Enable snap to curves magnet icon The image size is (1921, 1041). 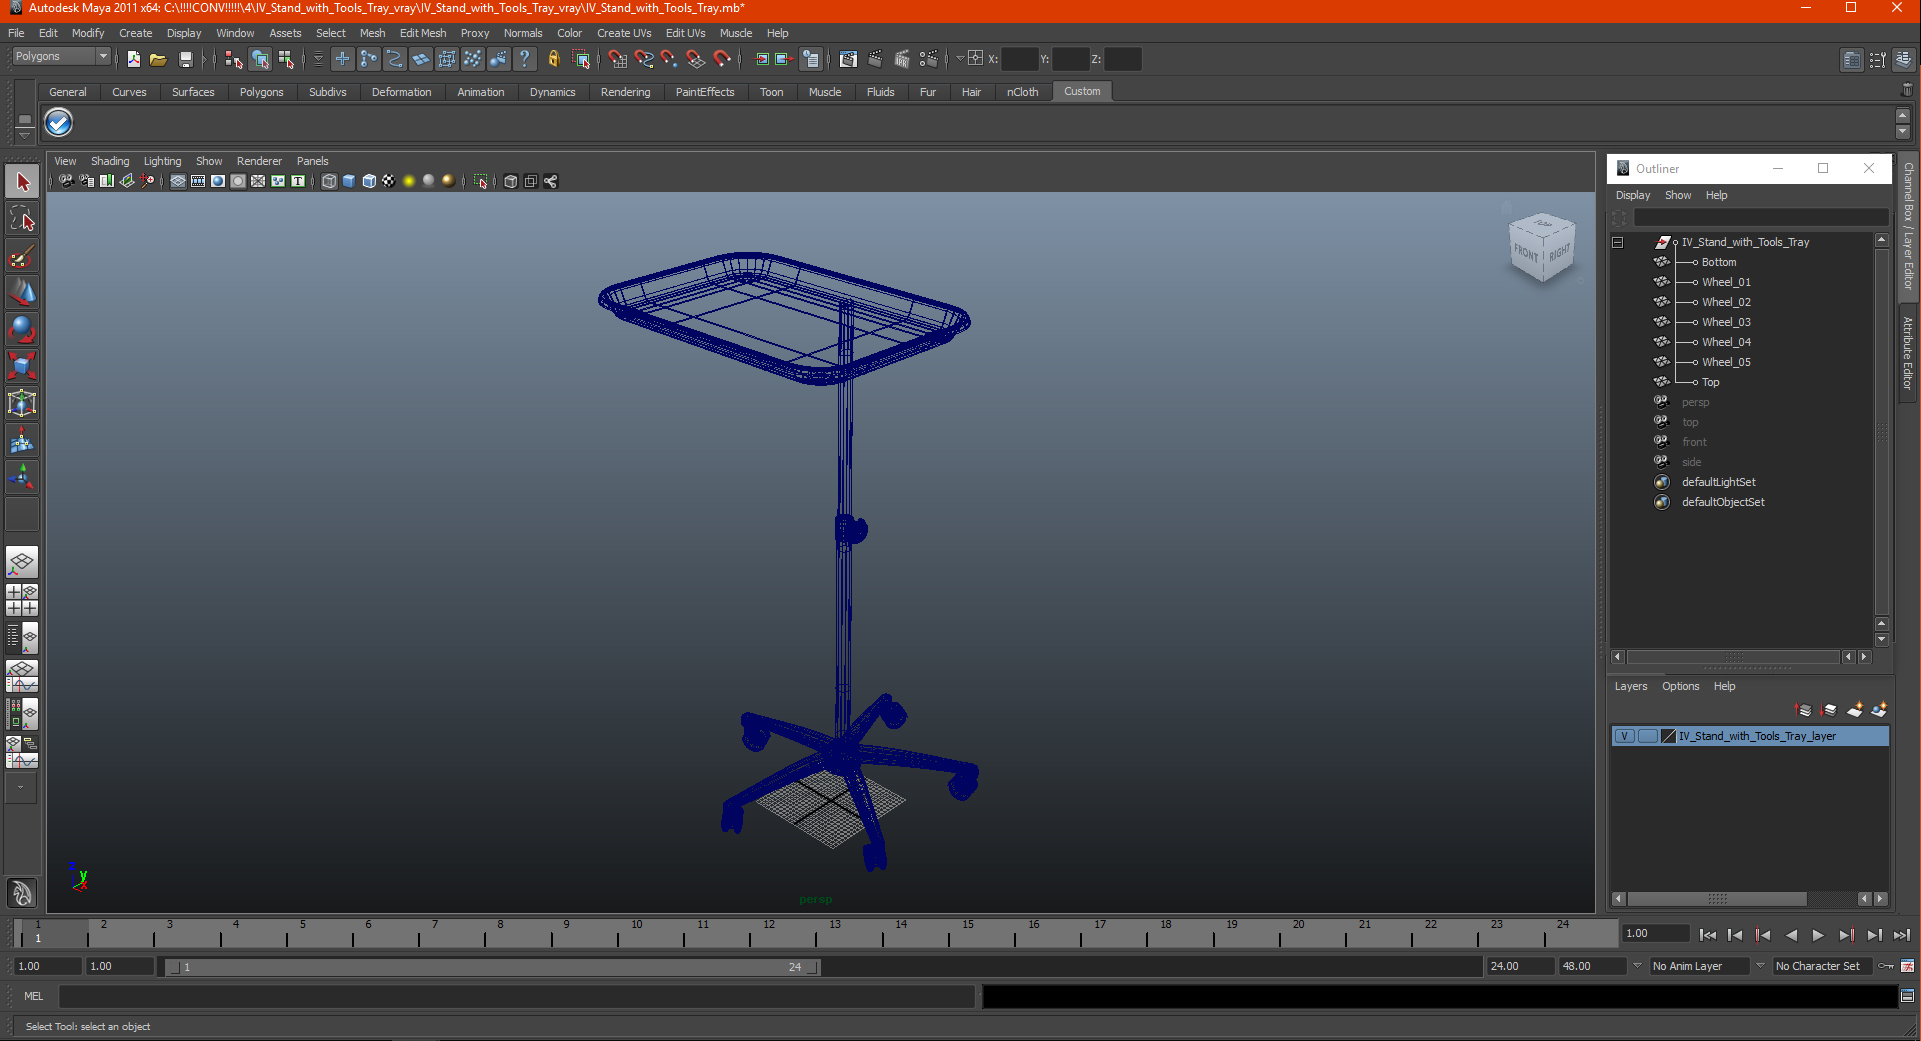tap(644, 59)
